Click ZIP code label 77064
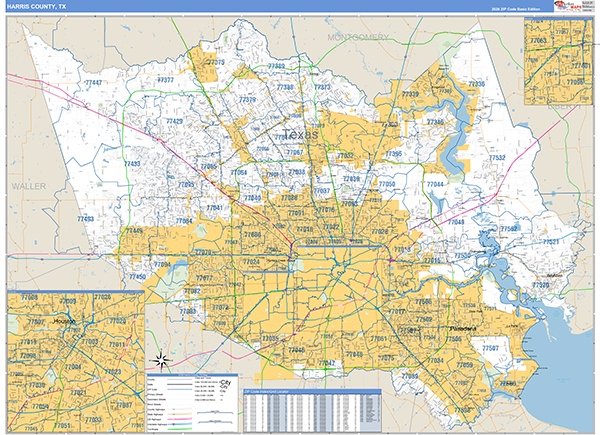The image size is (600, 435). 239,172
